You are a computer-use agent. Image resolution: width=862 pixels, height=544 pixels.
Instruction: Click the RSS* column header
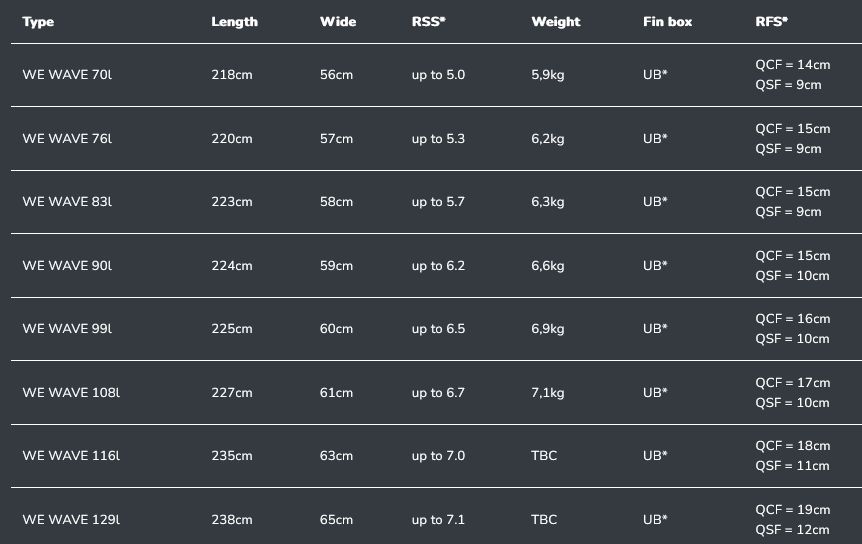(428, 21)
